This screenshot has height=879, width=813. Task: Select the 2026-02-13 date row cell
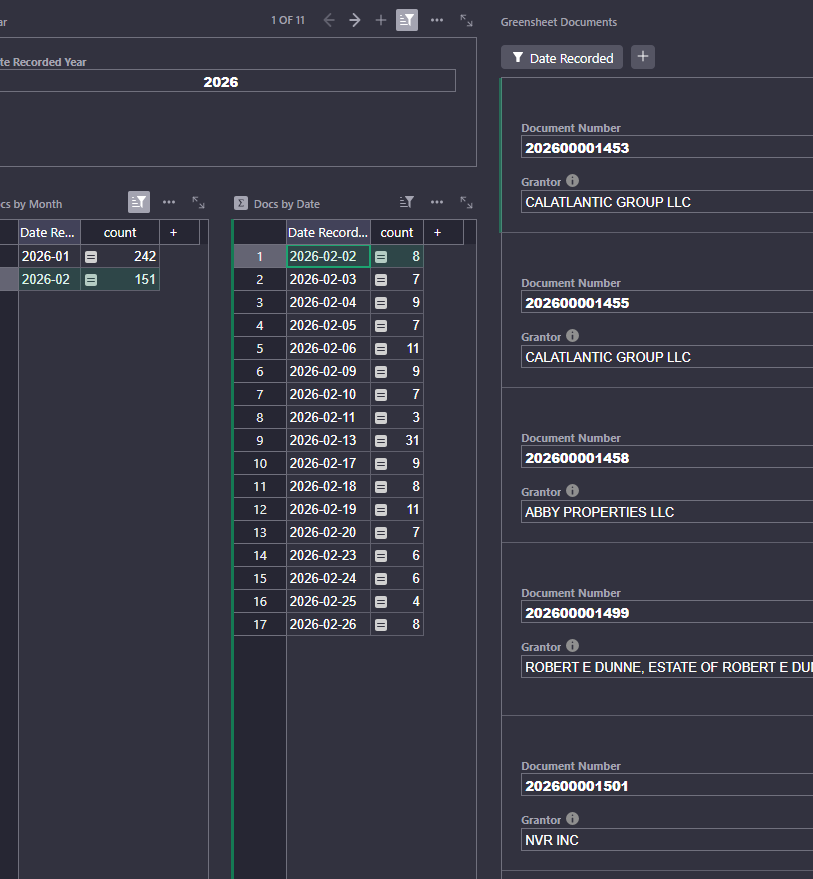click(328, 440)
